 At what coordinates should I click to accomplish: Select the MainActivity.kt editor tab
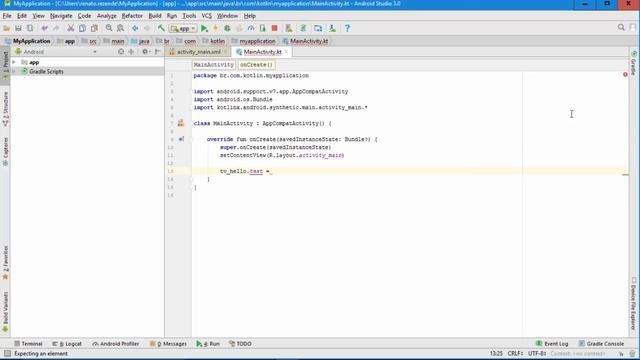262,52
